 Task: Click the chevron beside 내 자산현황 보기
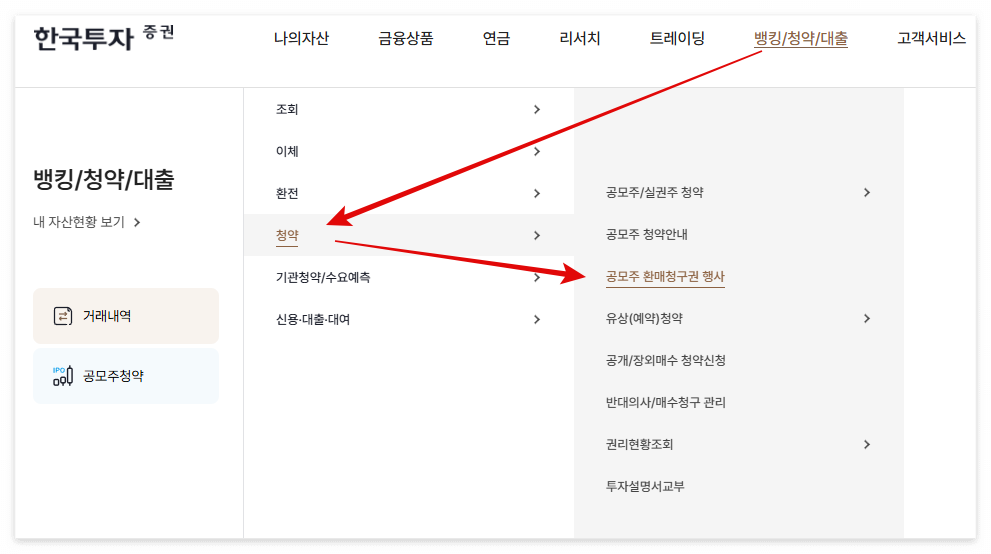(137, 222)
